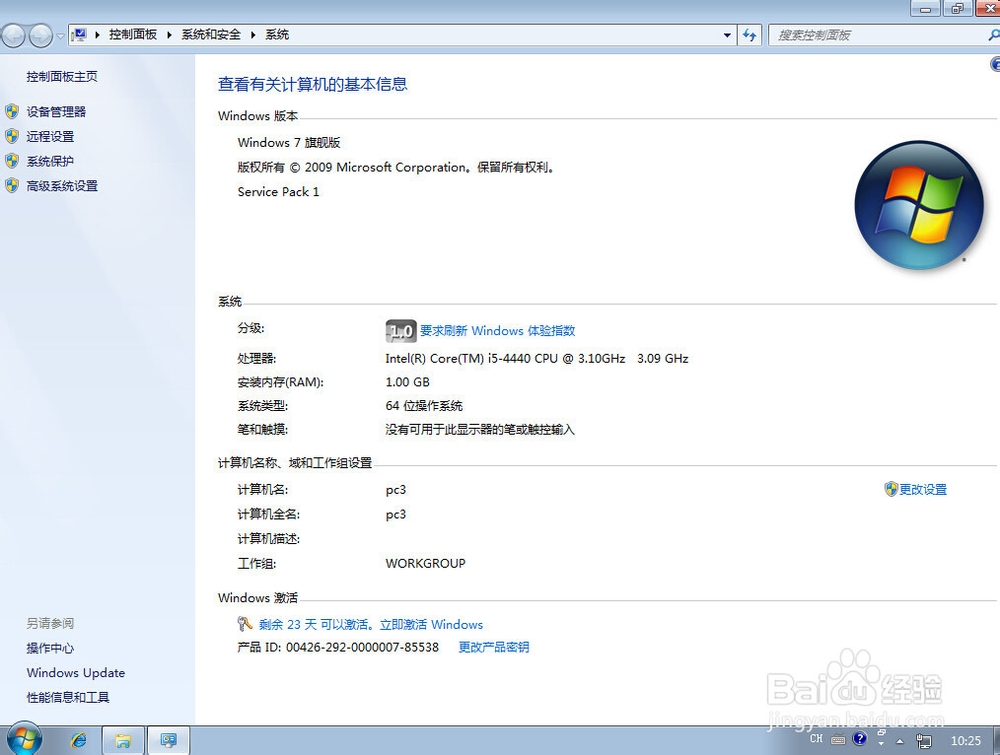1000x755 pixels.
Task: Expand arrow after 系统和安全 breadcrumb
Action: tap(253, 35)
